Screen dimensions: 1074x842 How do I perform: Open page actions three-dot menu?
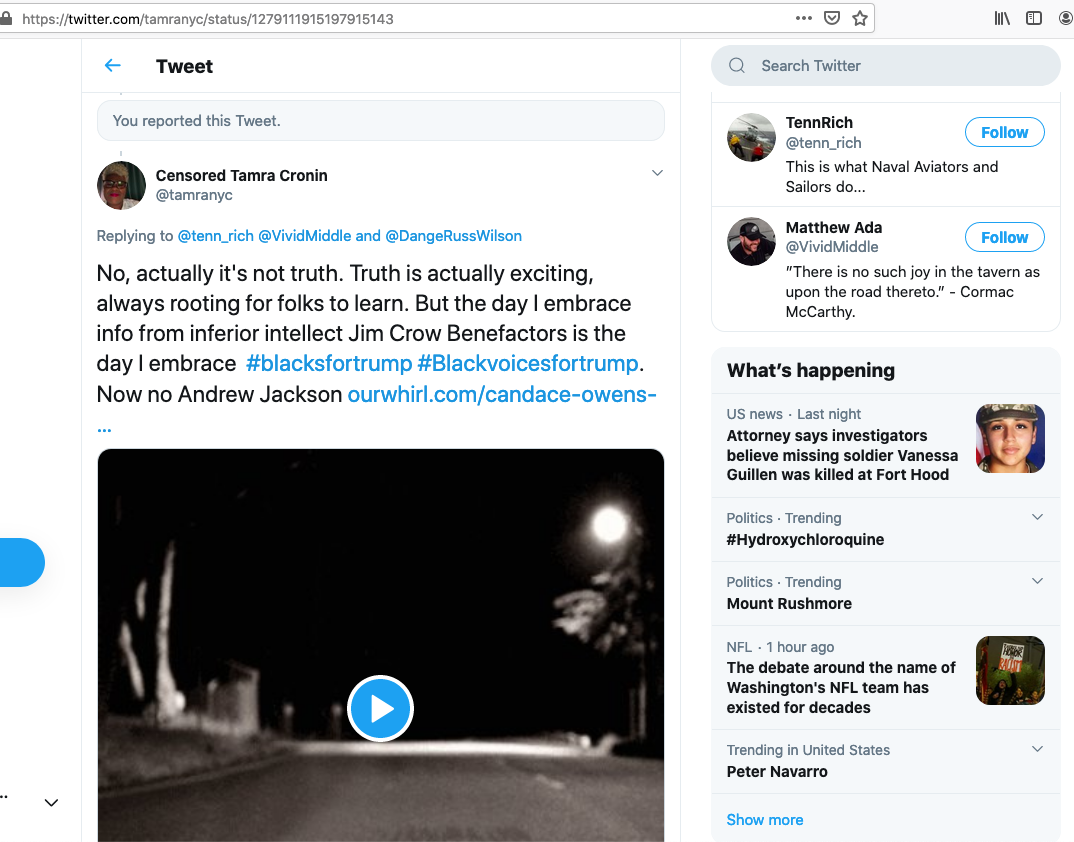click(x=804, y=18)
